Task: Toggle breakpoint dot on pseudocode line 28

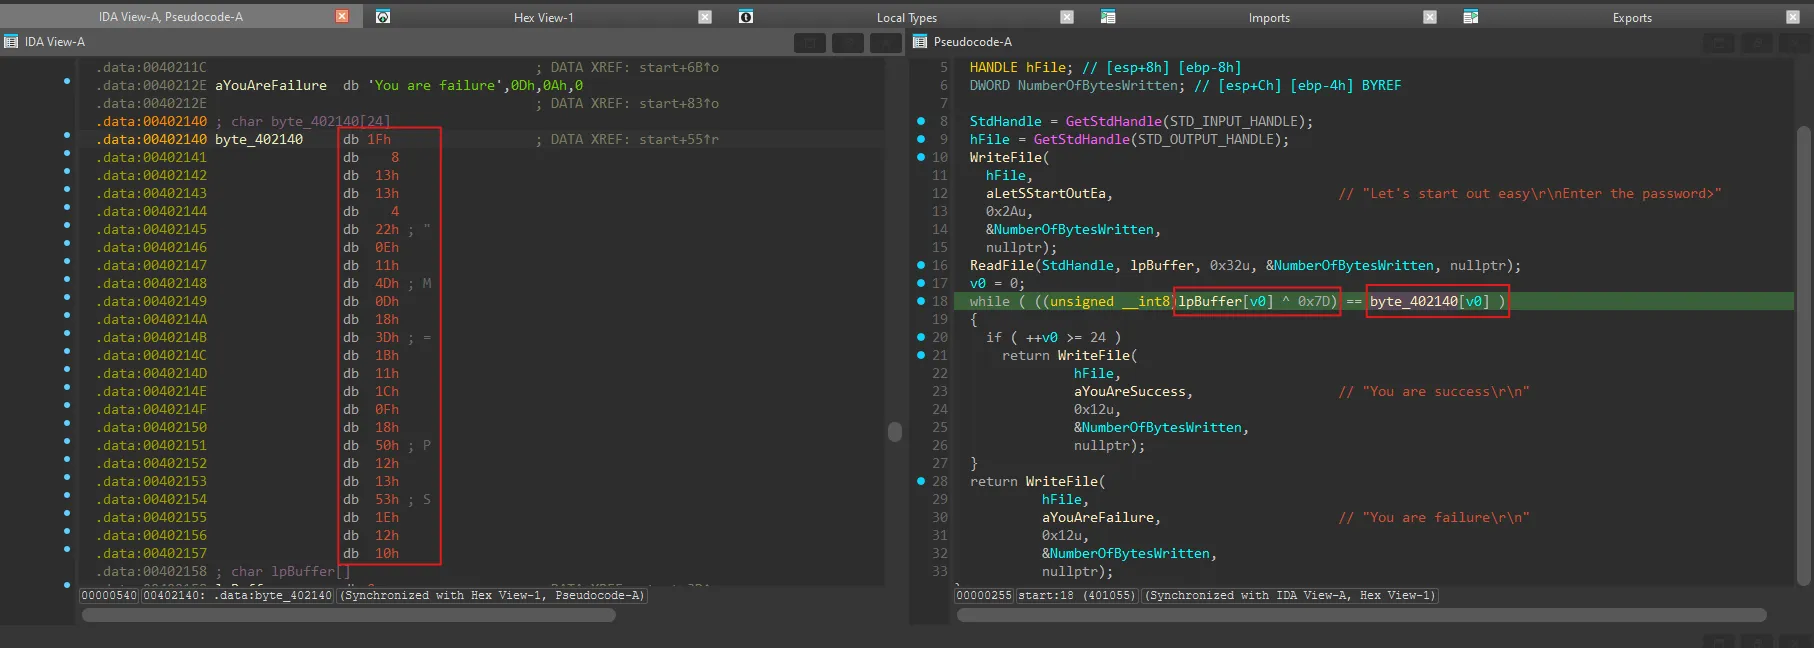Action: 921,481
